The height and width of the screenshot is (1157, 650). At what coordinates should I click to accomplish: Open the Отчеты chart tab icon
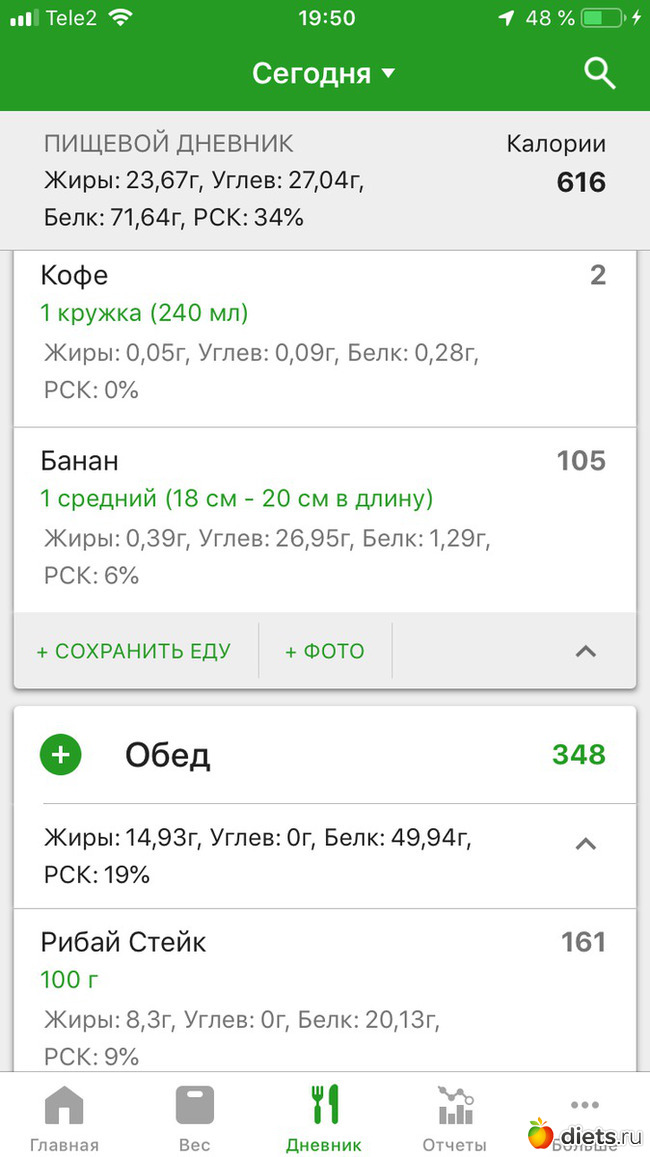tap(454, 1106)
